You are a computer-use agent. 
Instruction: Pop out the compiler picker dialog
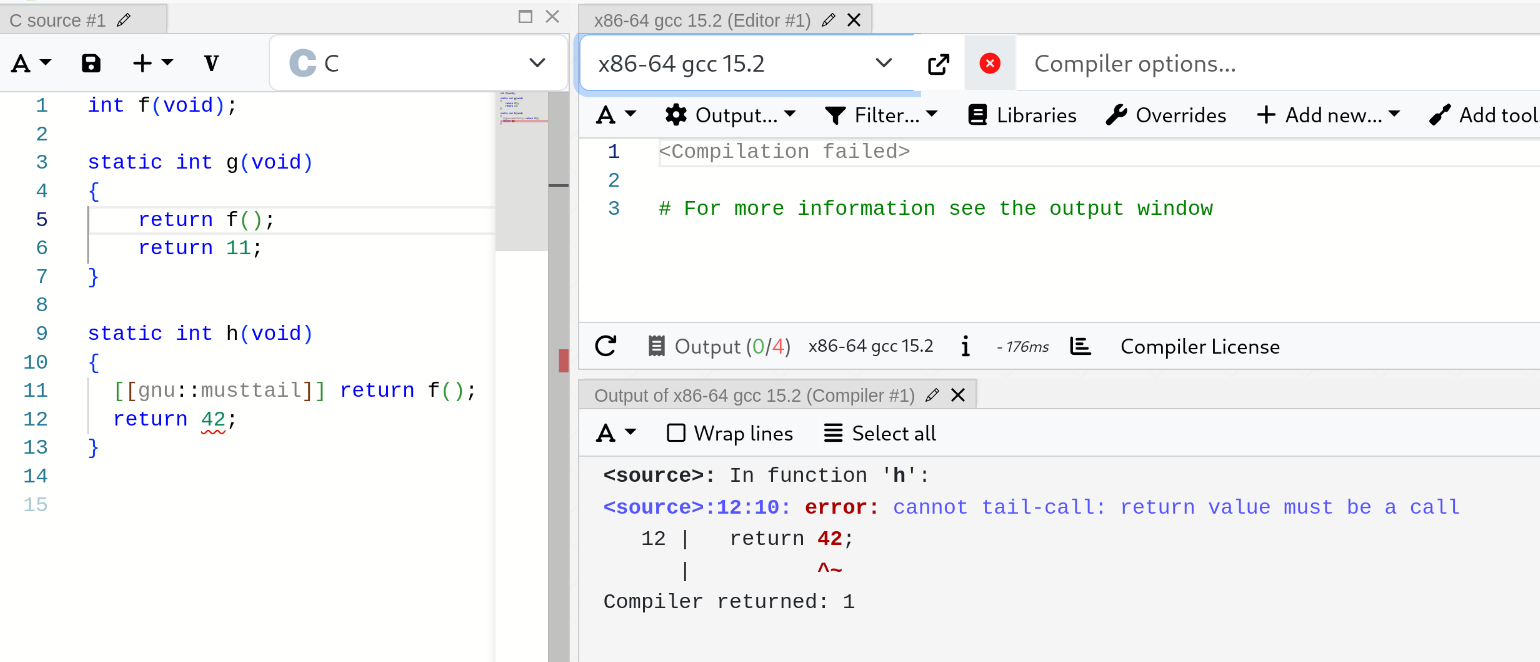click(938, 64)
